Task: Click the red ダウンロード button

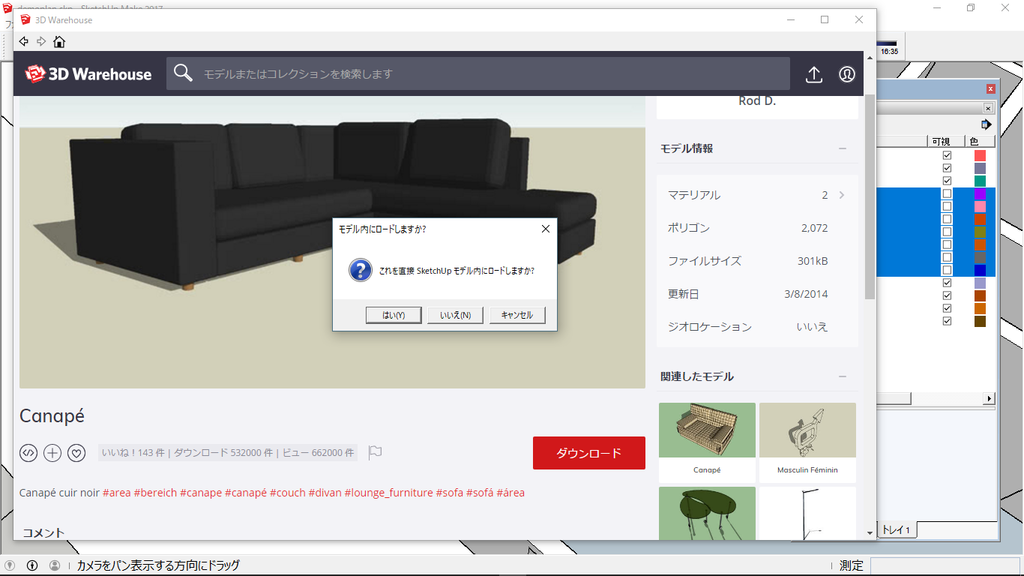Action: pos(589,453)
